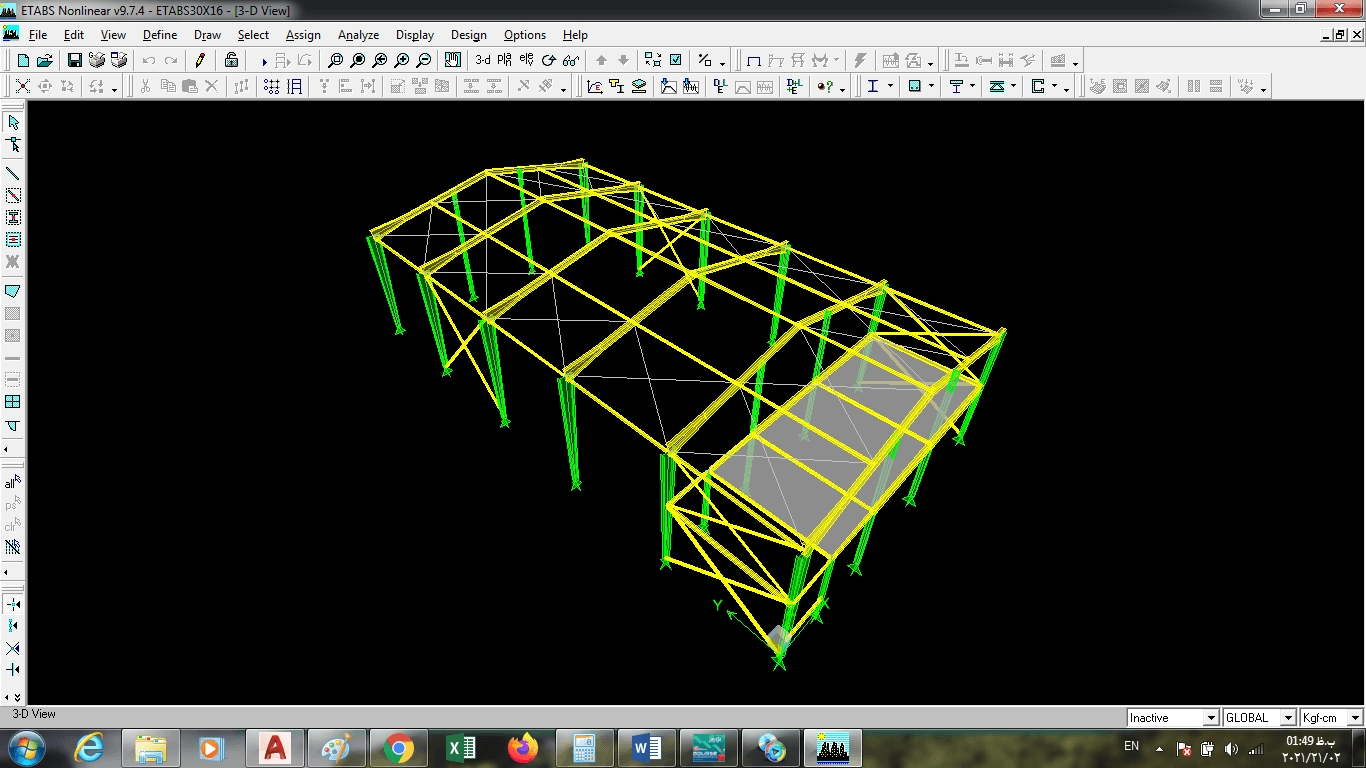Activate the pan hand tool
This screenshot has height=768, width=1366.
click(453, 60)
